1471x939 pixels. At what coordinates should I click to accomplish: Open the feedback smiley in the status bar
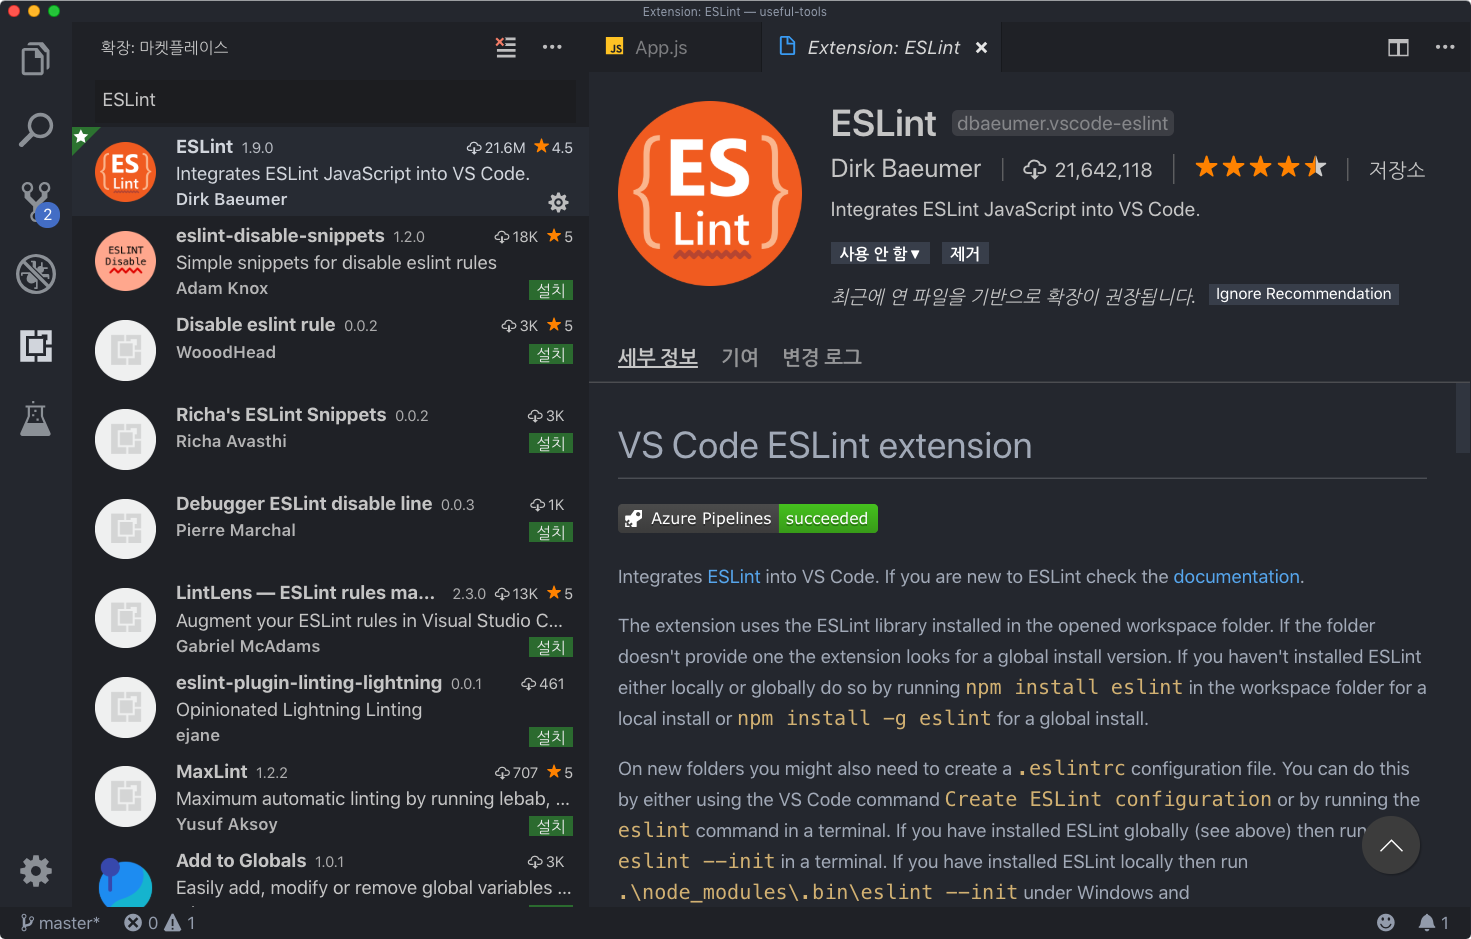[1386, 922]
